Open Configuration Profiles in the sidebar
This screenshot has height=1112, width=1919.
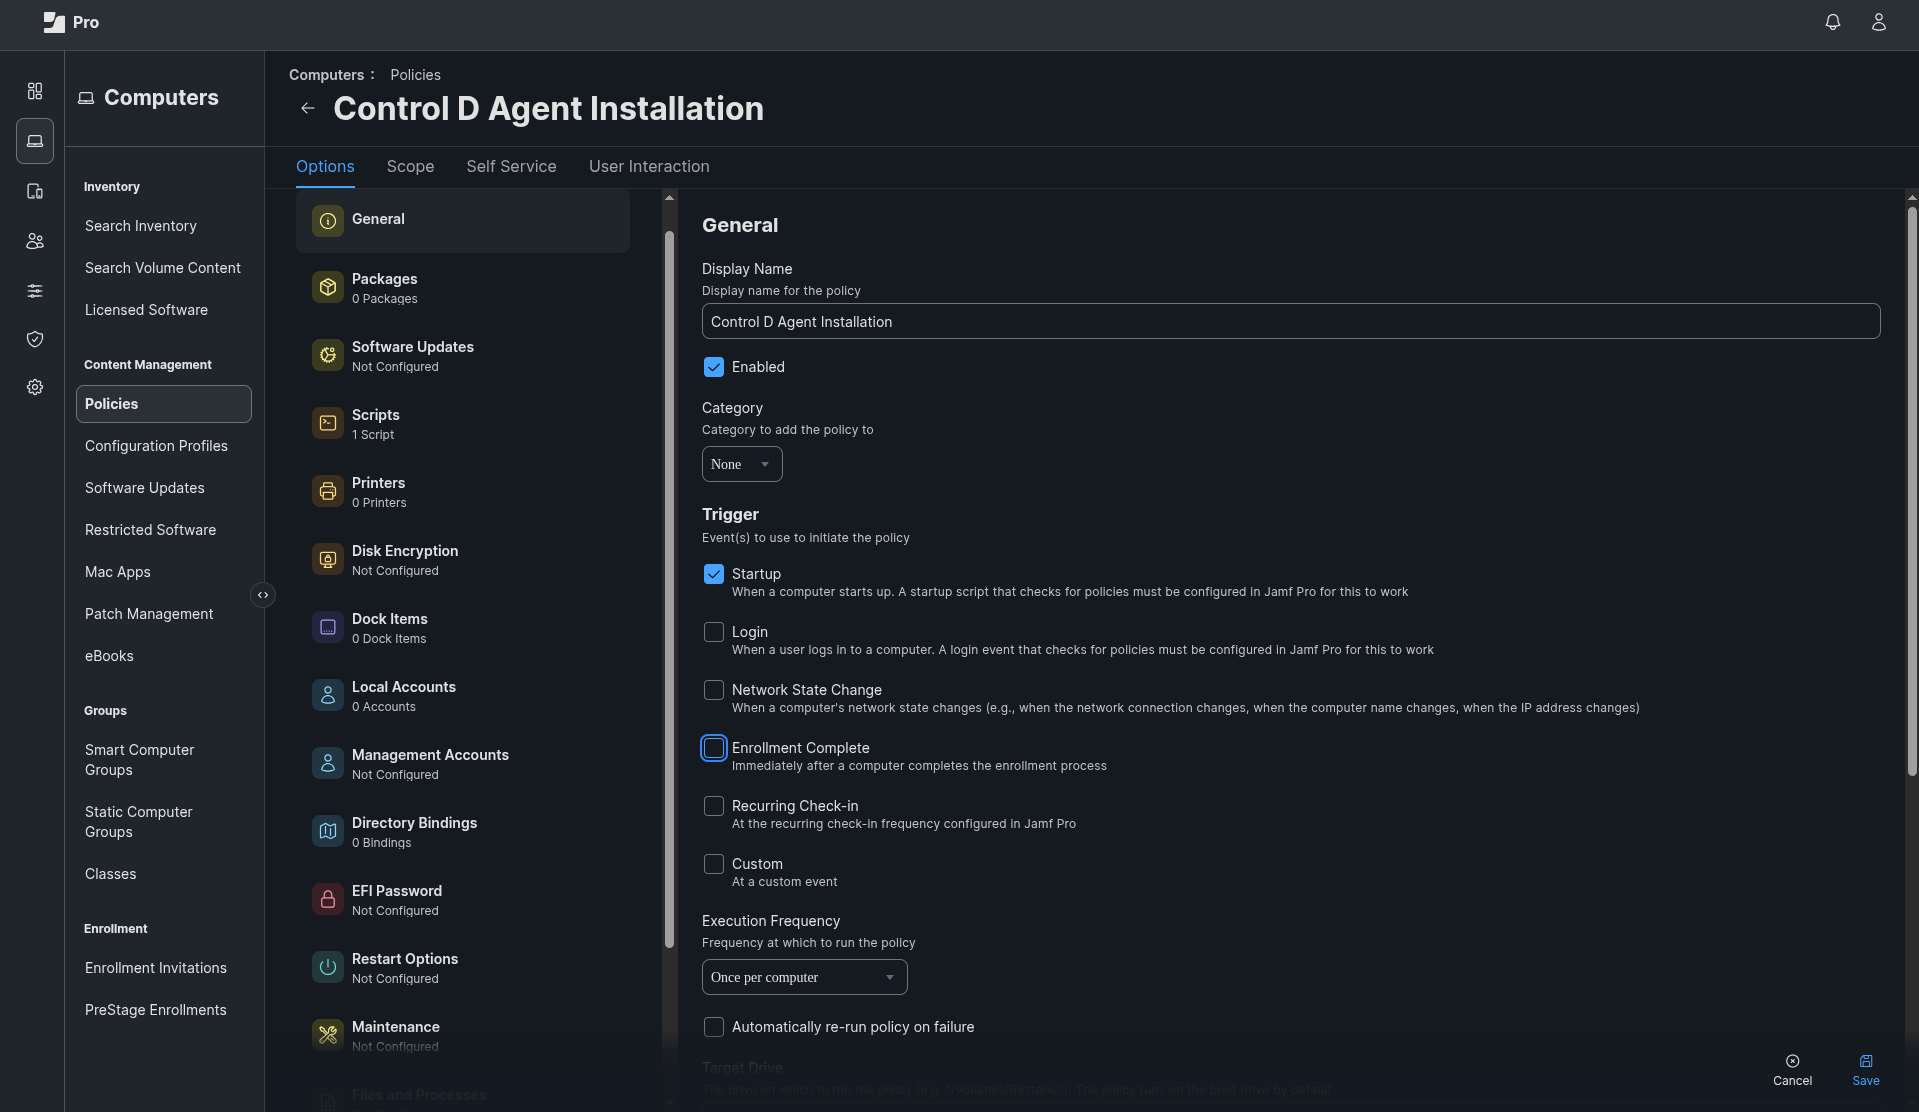(x=156, y=446)
